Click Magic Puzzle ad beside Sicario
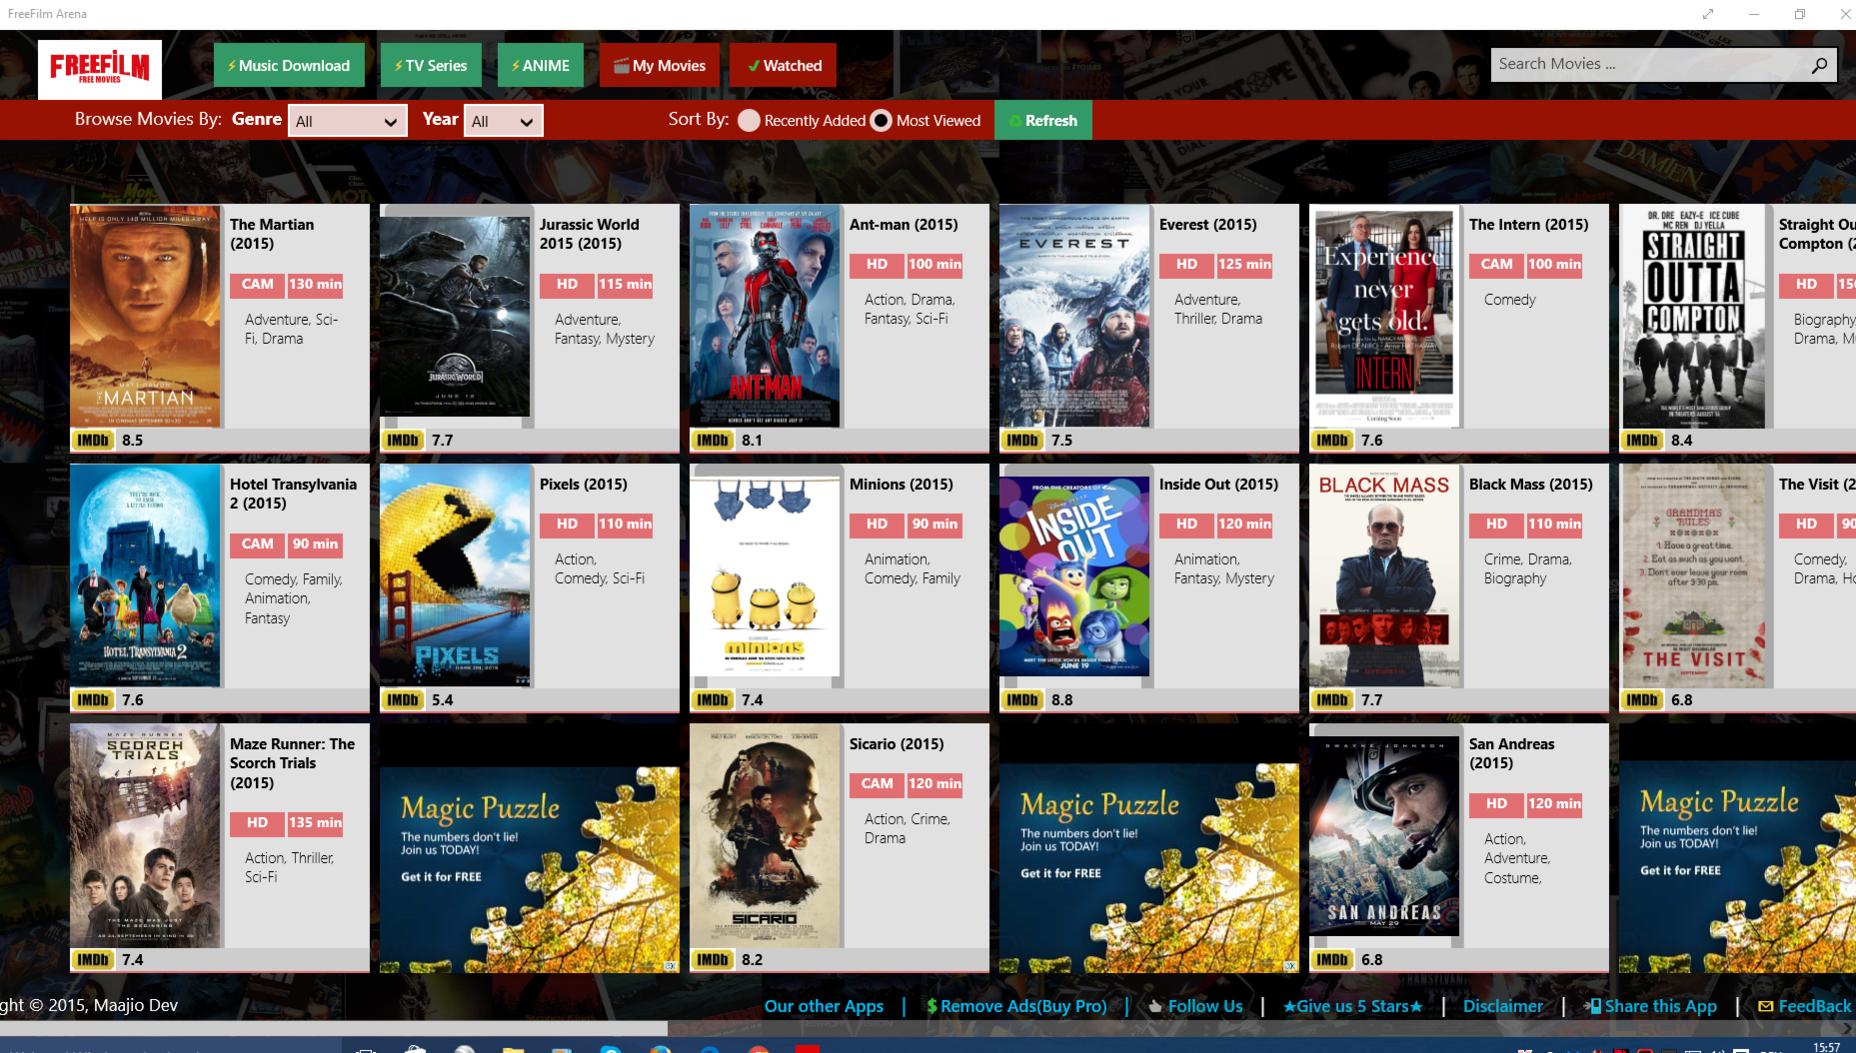The image size is (1856, 1053). (x=1149, y=868)
